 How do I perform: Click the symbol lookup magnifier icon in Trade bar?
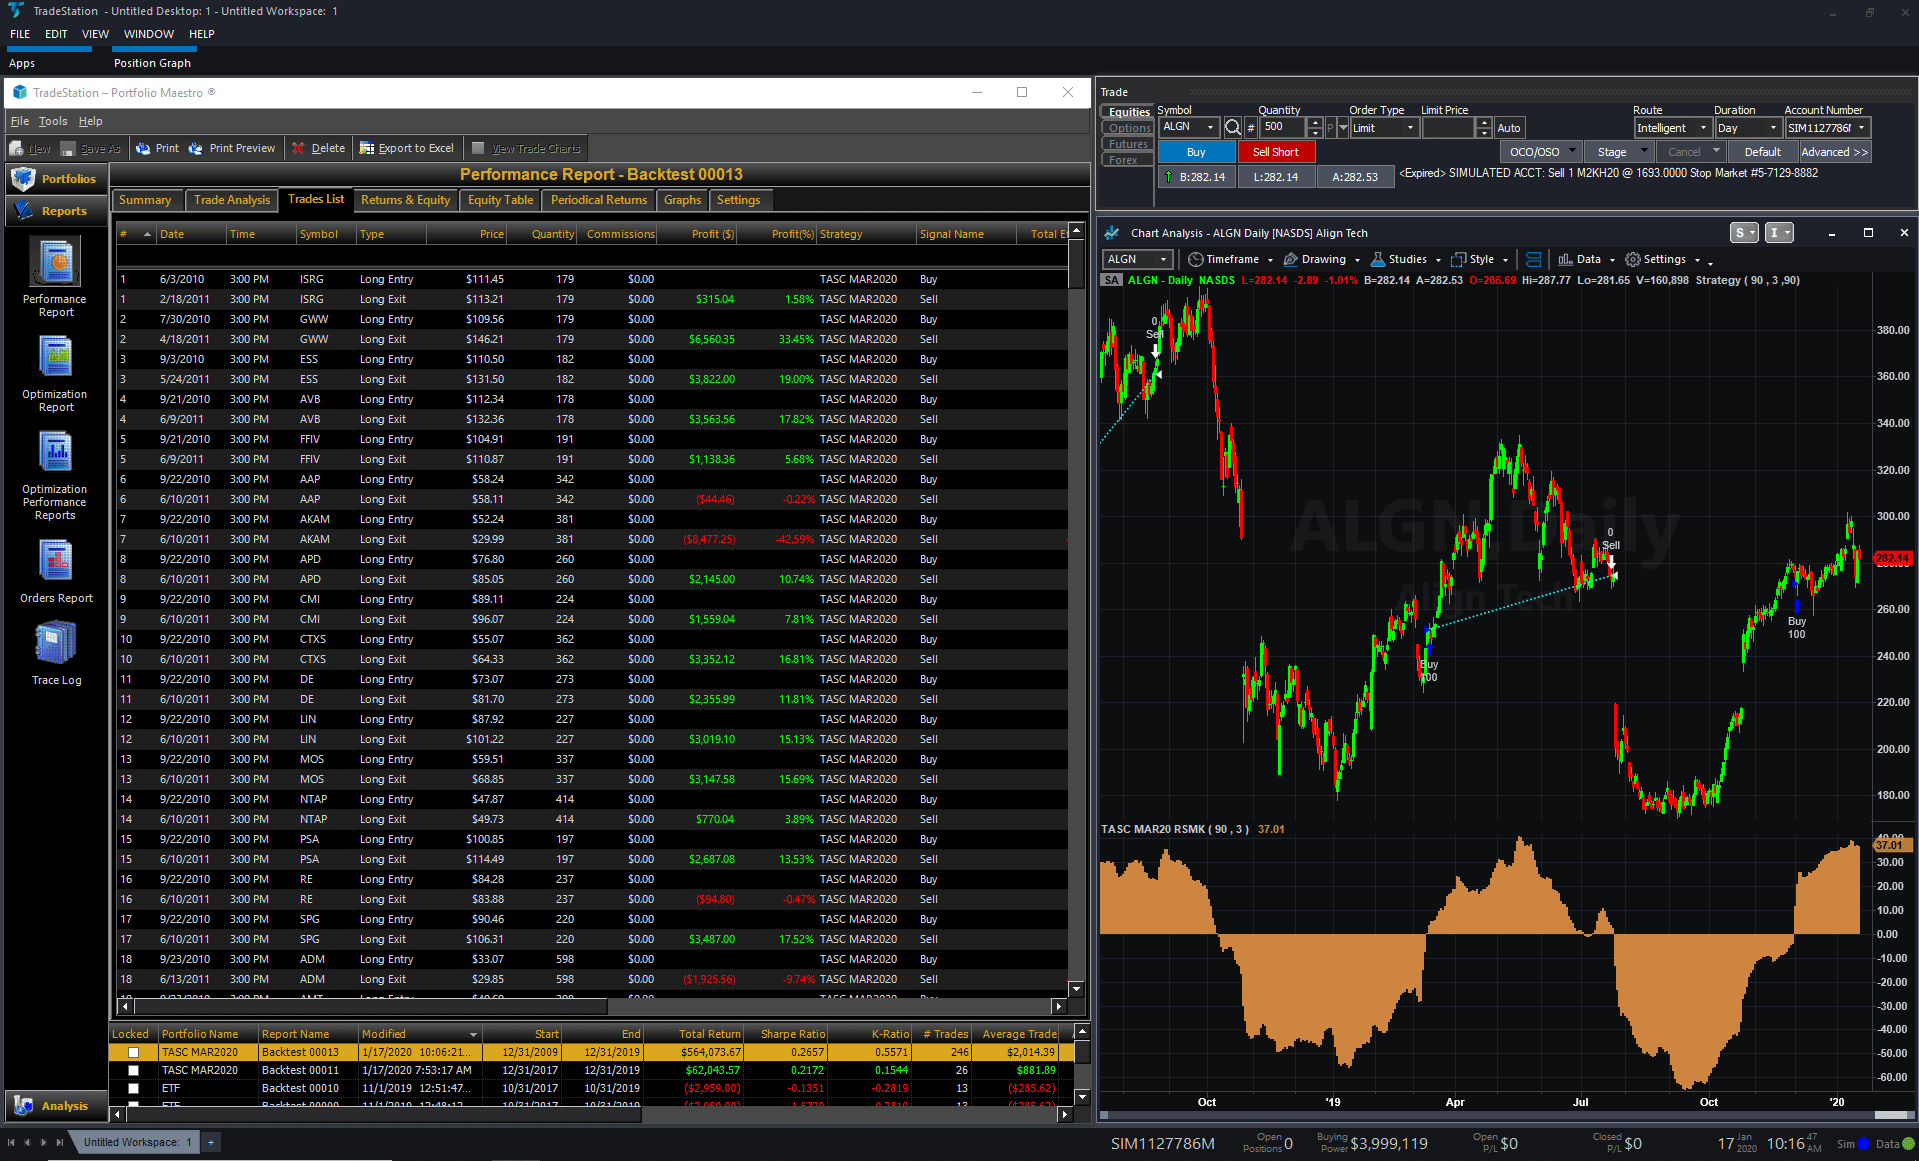point(1233,128)
